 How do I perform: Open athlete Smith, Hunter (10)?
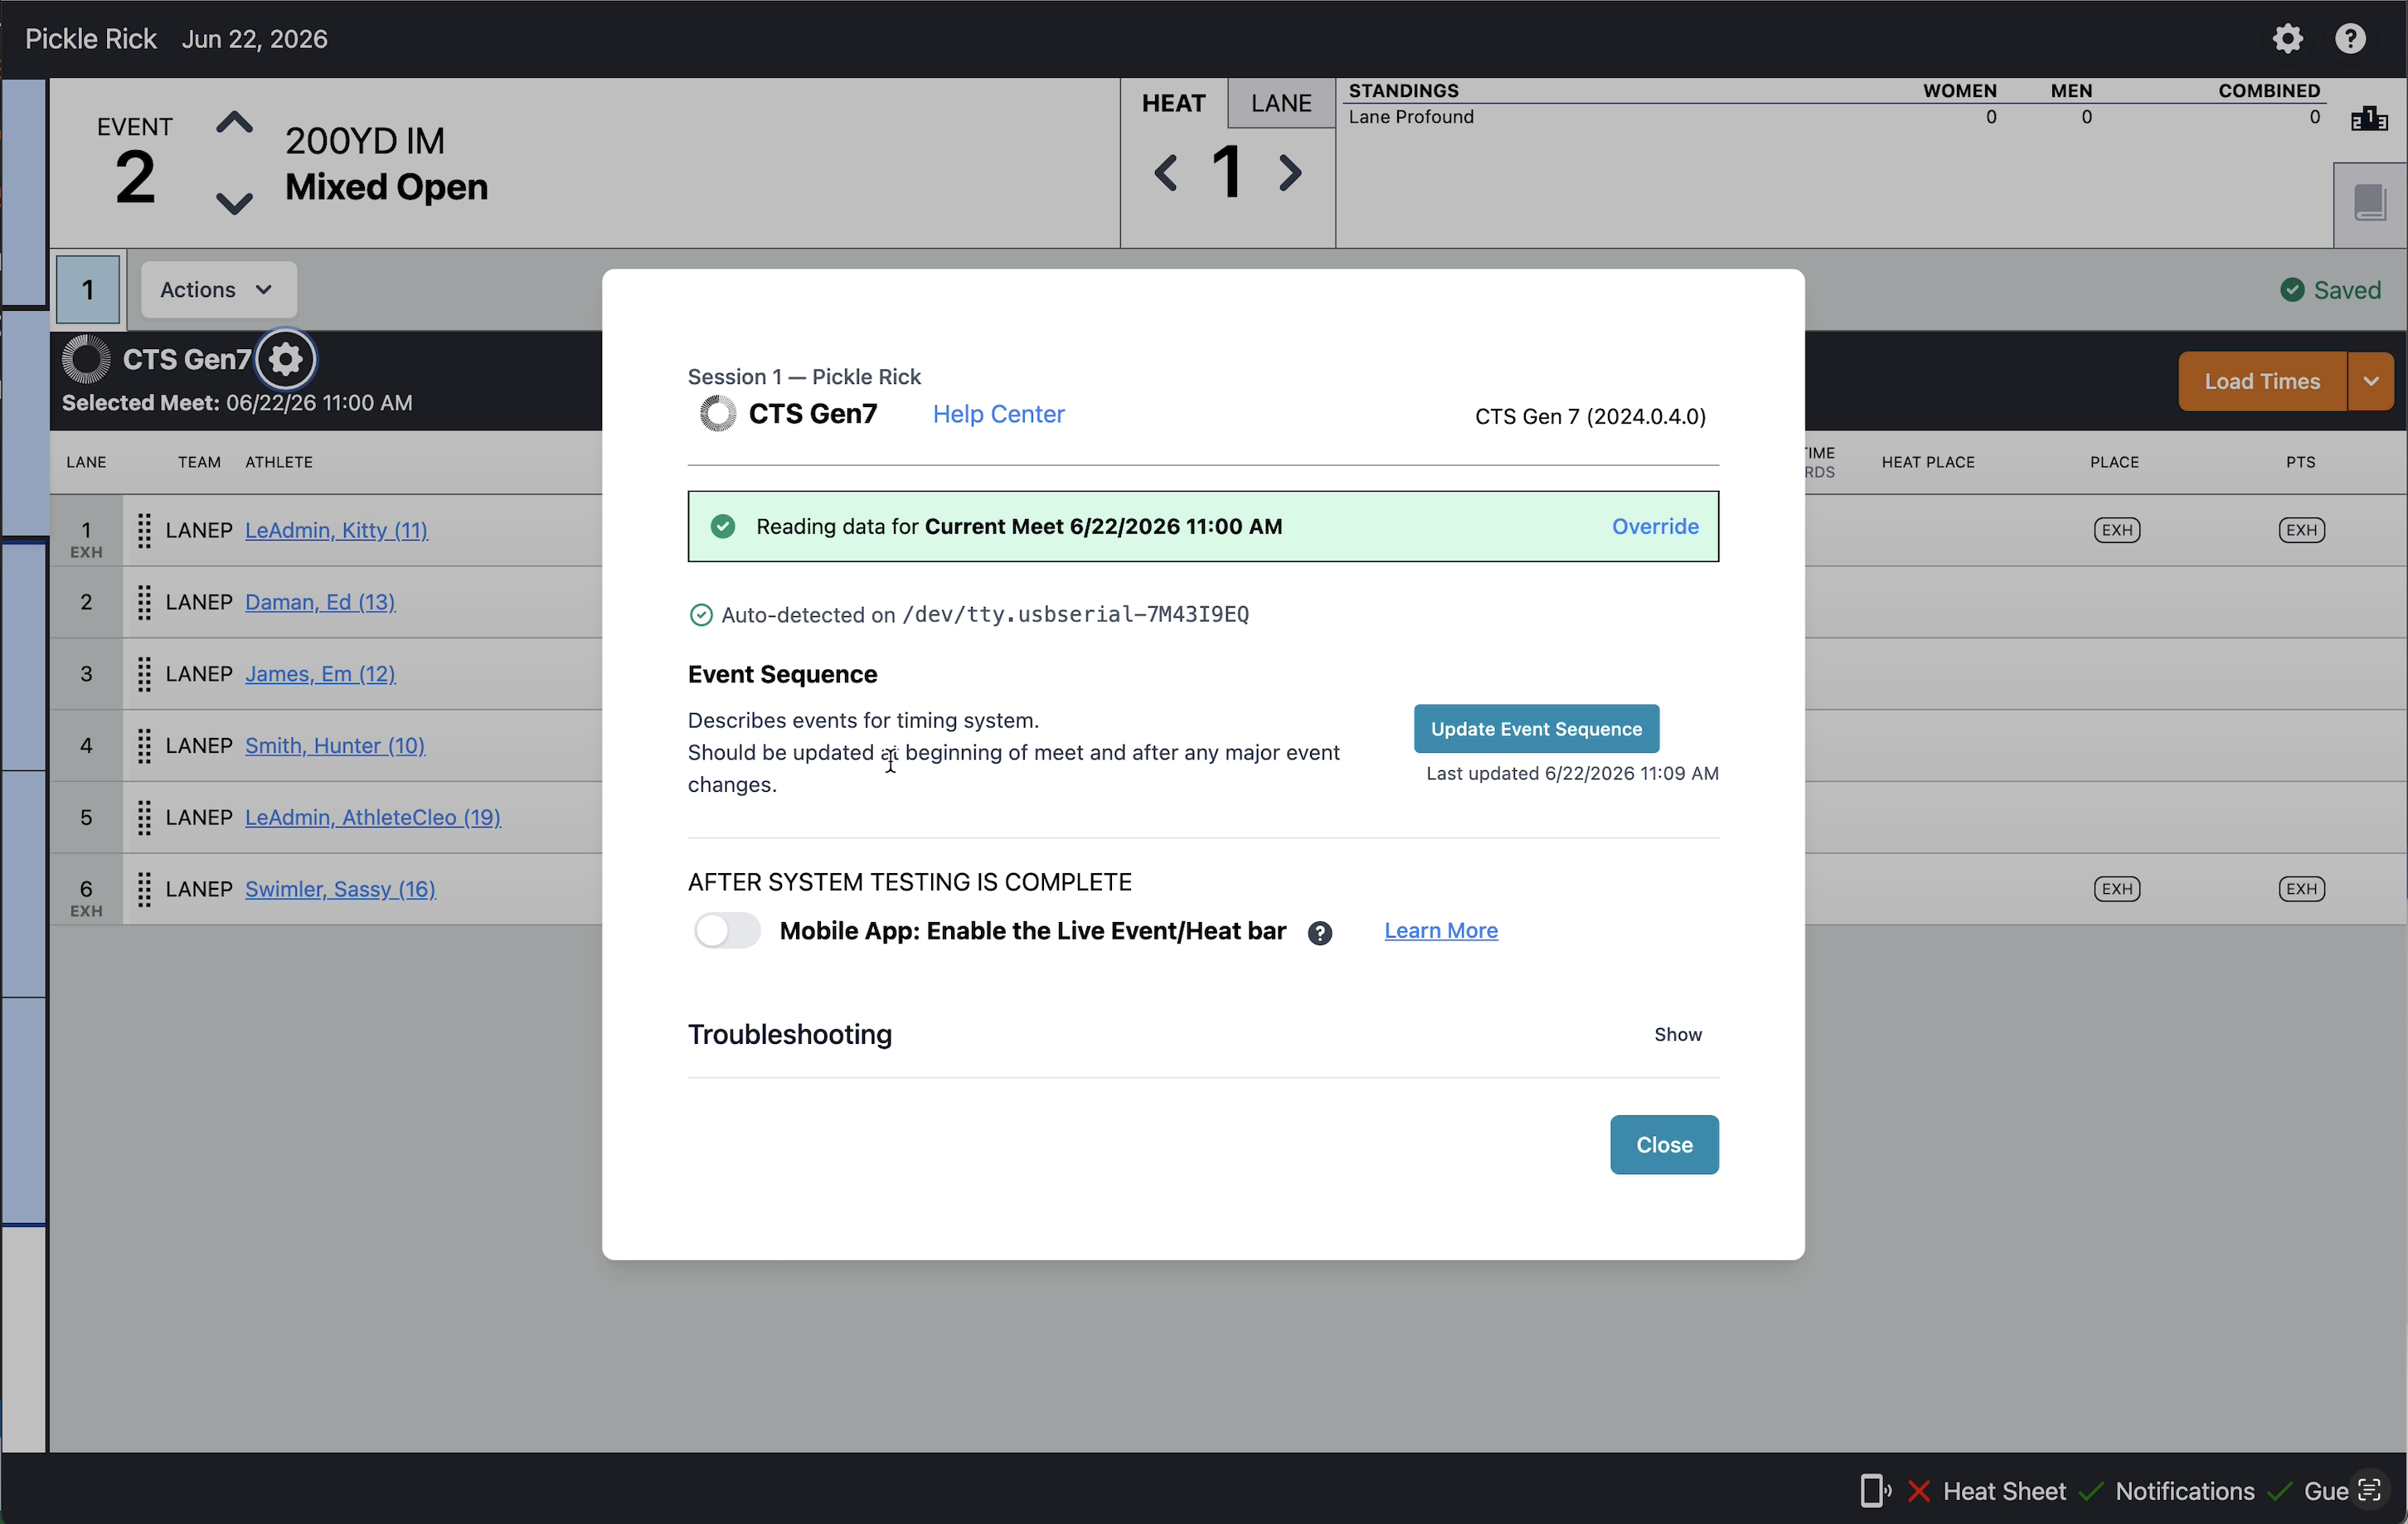pyautogui.click(x=335, y=746)
